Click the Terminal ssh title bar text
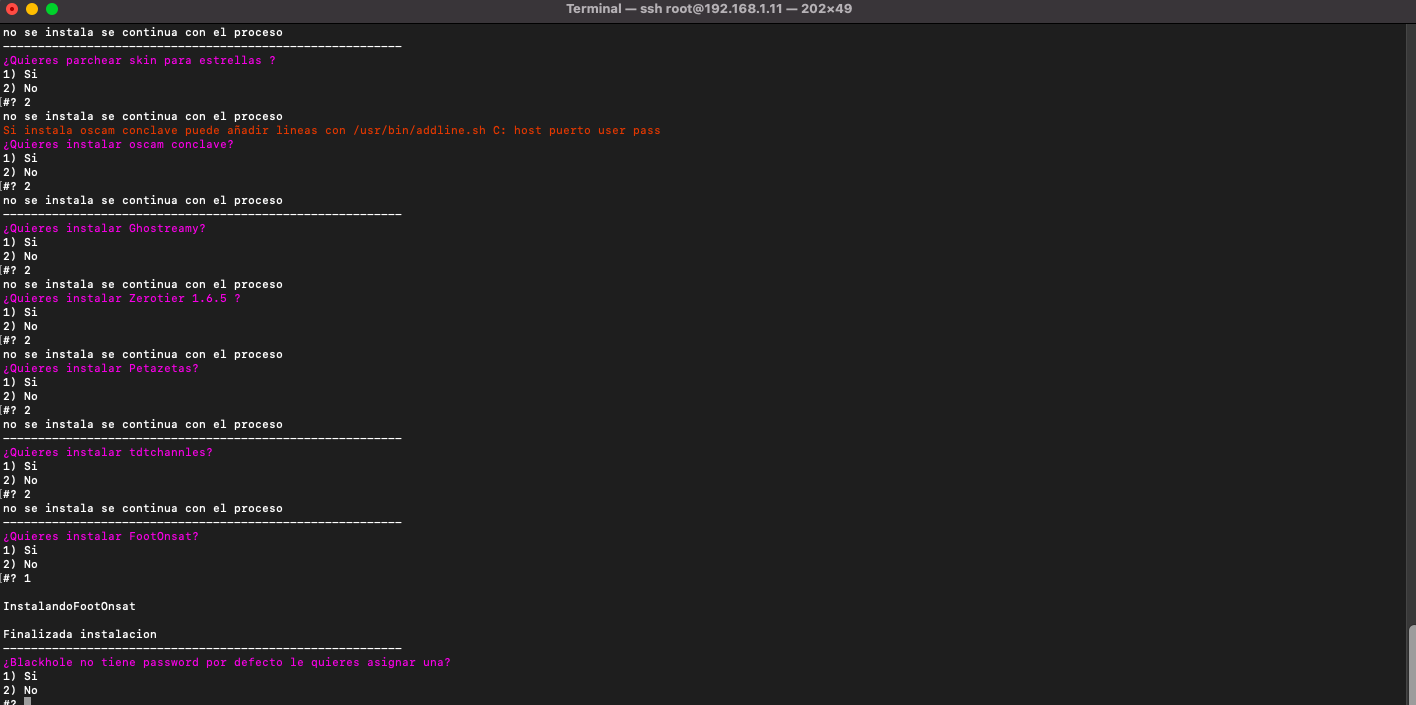The height and width of the screenshot is (705, 1416). coord(708,9)
